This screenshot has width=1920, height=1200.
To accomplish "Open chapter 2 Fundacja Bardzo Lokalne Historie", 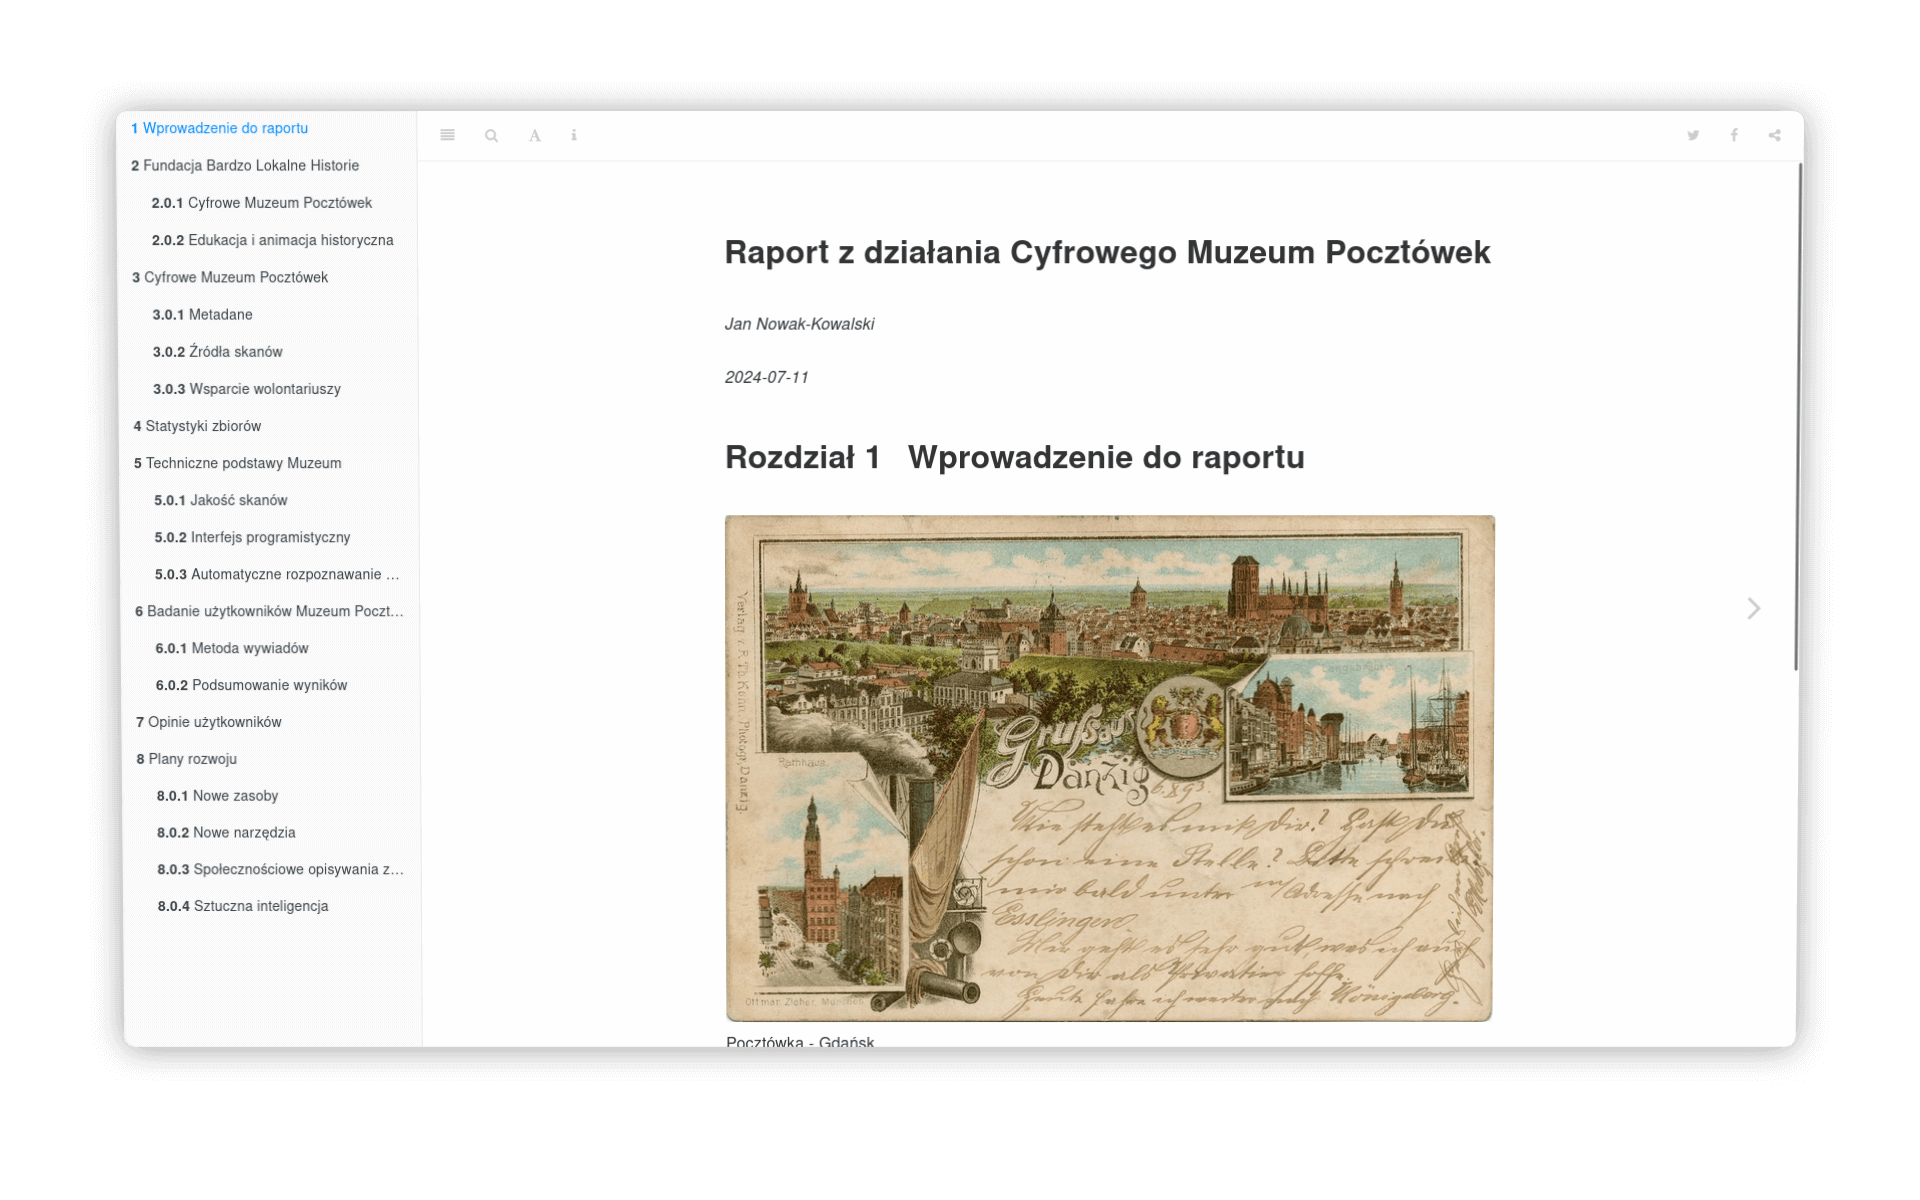I will [x=245, y=165].
